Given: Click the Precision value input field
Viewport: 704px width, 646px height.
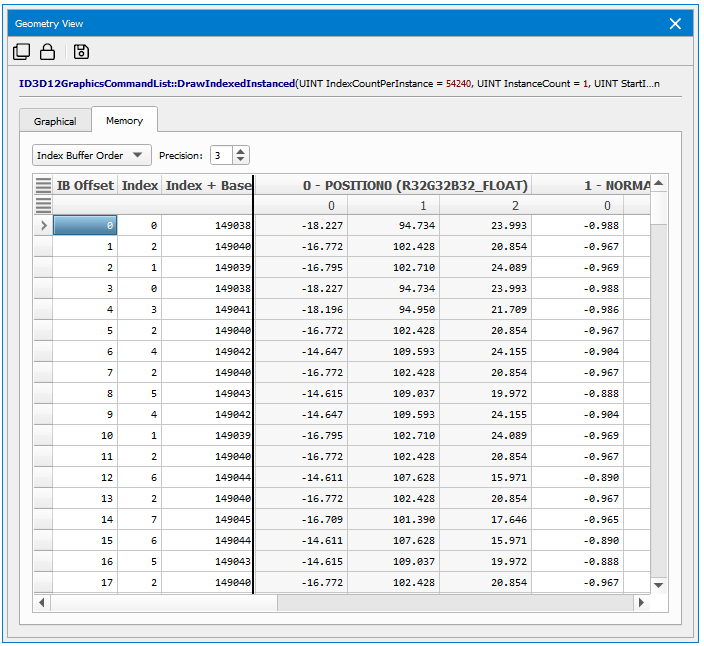Looking at the screenshot, I should (221, 155).
